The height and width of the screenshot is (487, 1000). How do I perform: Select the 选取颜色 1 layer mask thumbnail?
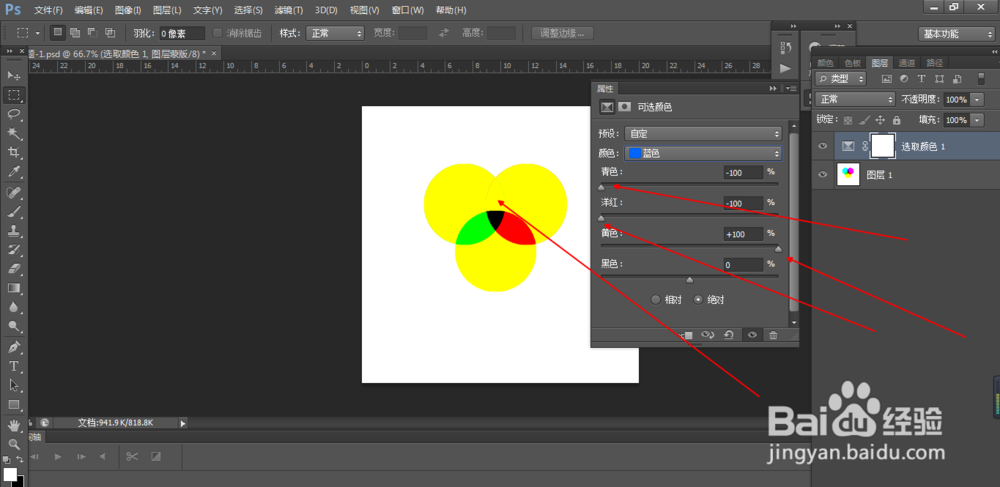tap(883, 146)
